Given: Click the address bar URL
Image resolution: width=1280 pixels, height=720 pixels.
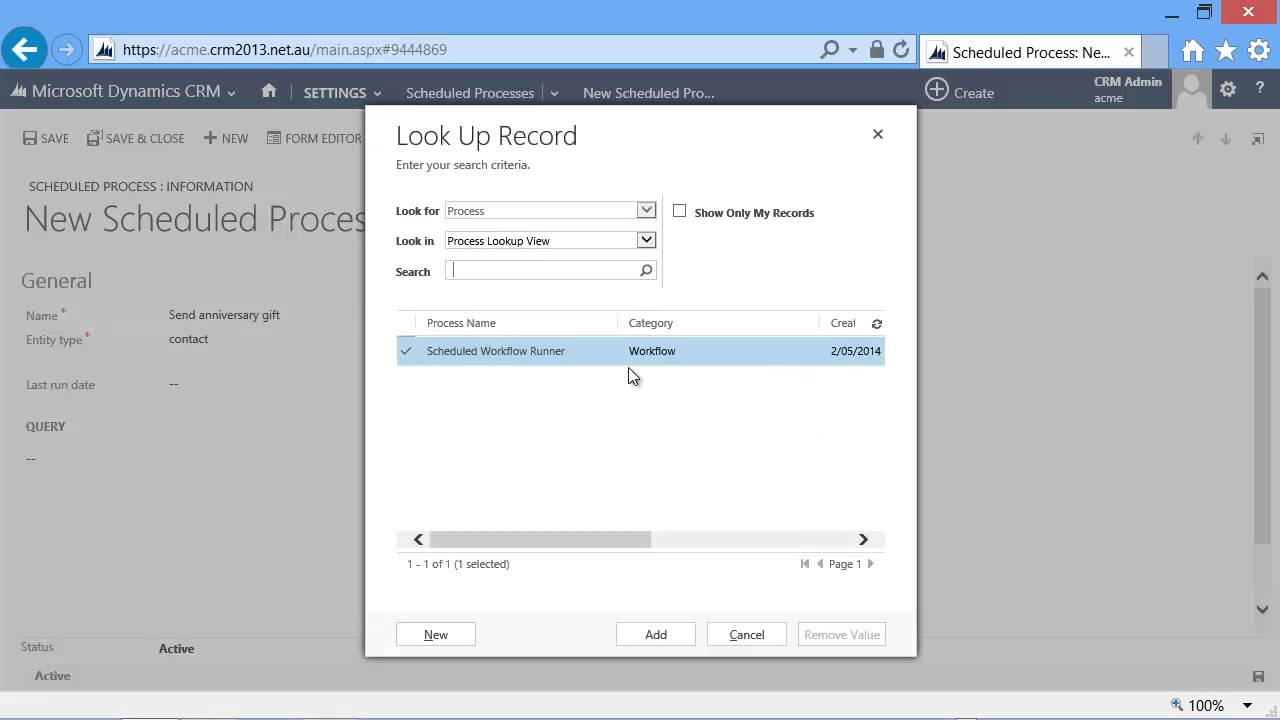Looking at the screenshot, I should [285, 49].
